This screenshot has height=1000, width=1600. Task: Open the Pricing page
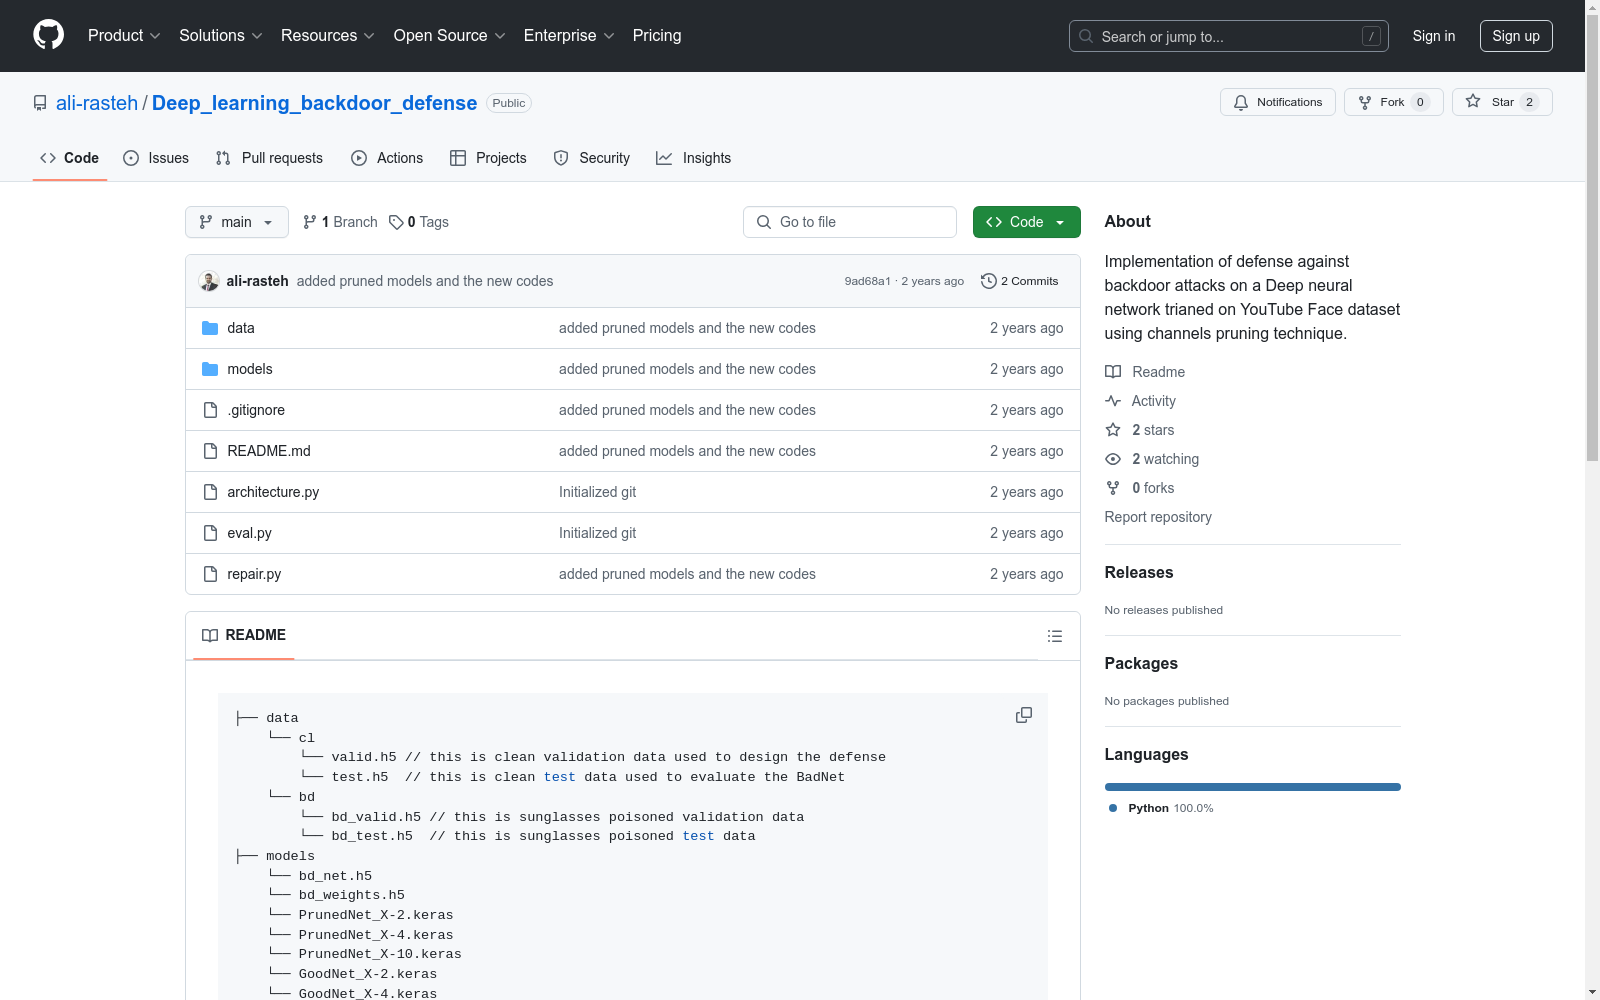(x=657, y=35)
